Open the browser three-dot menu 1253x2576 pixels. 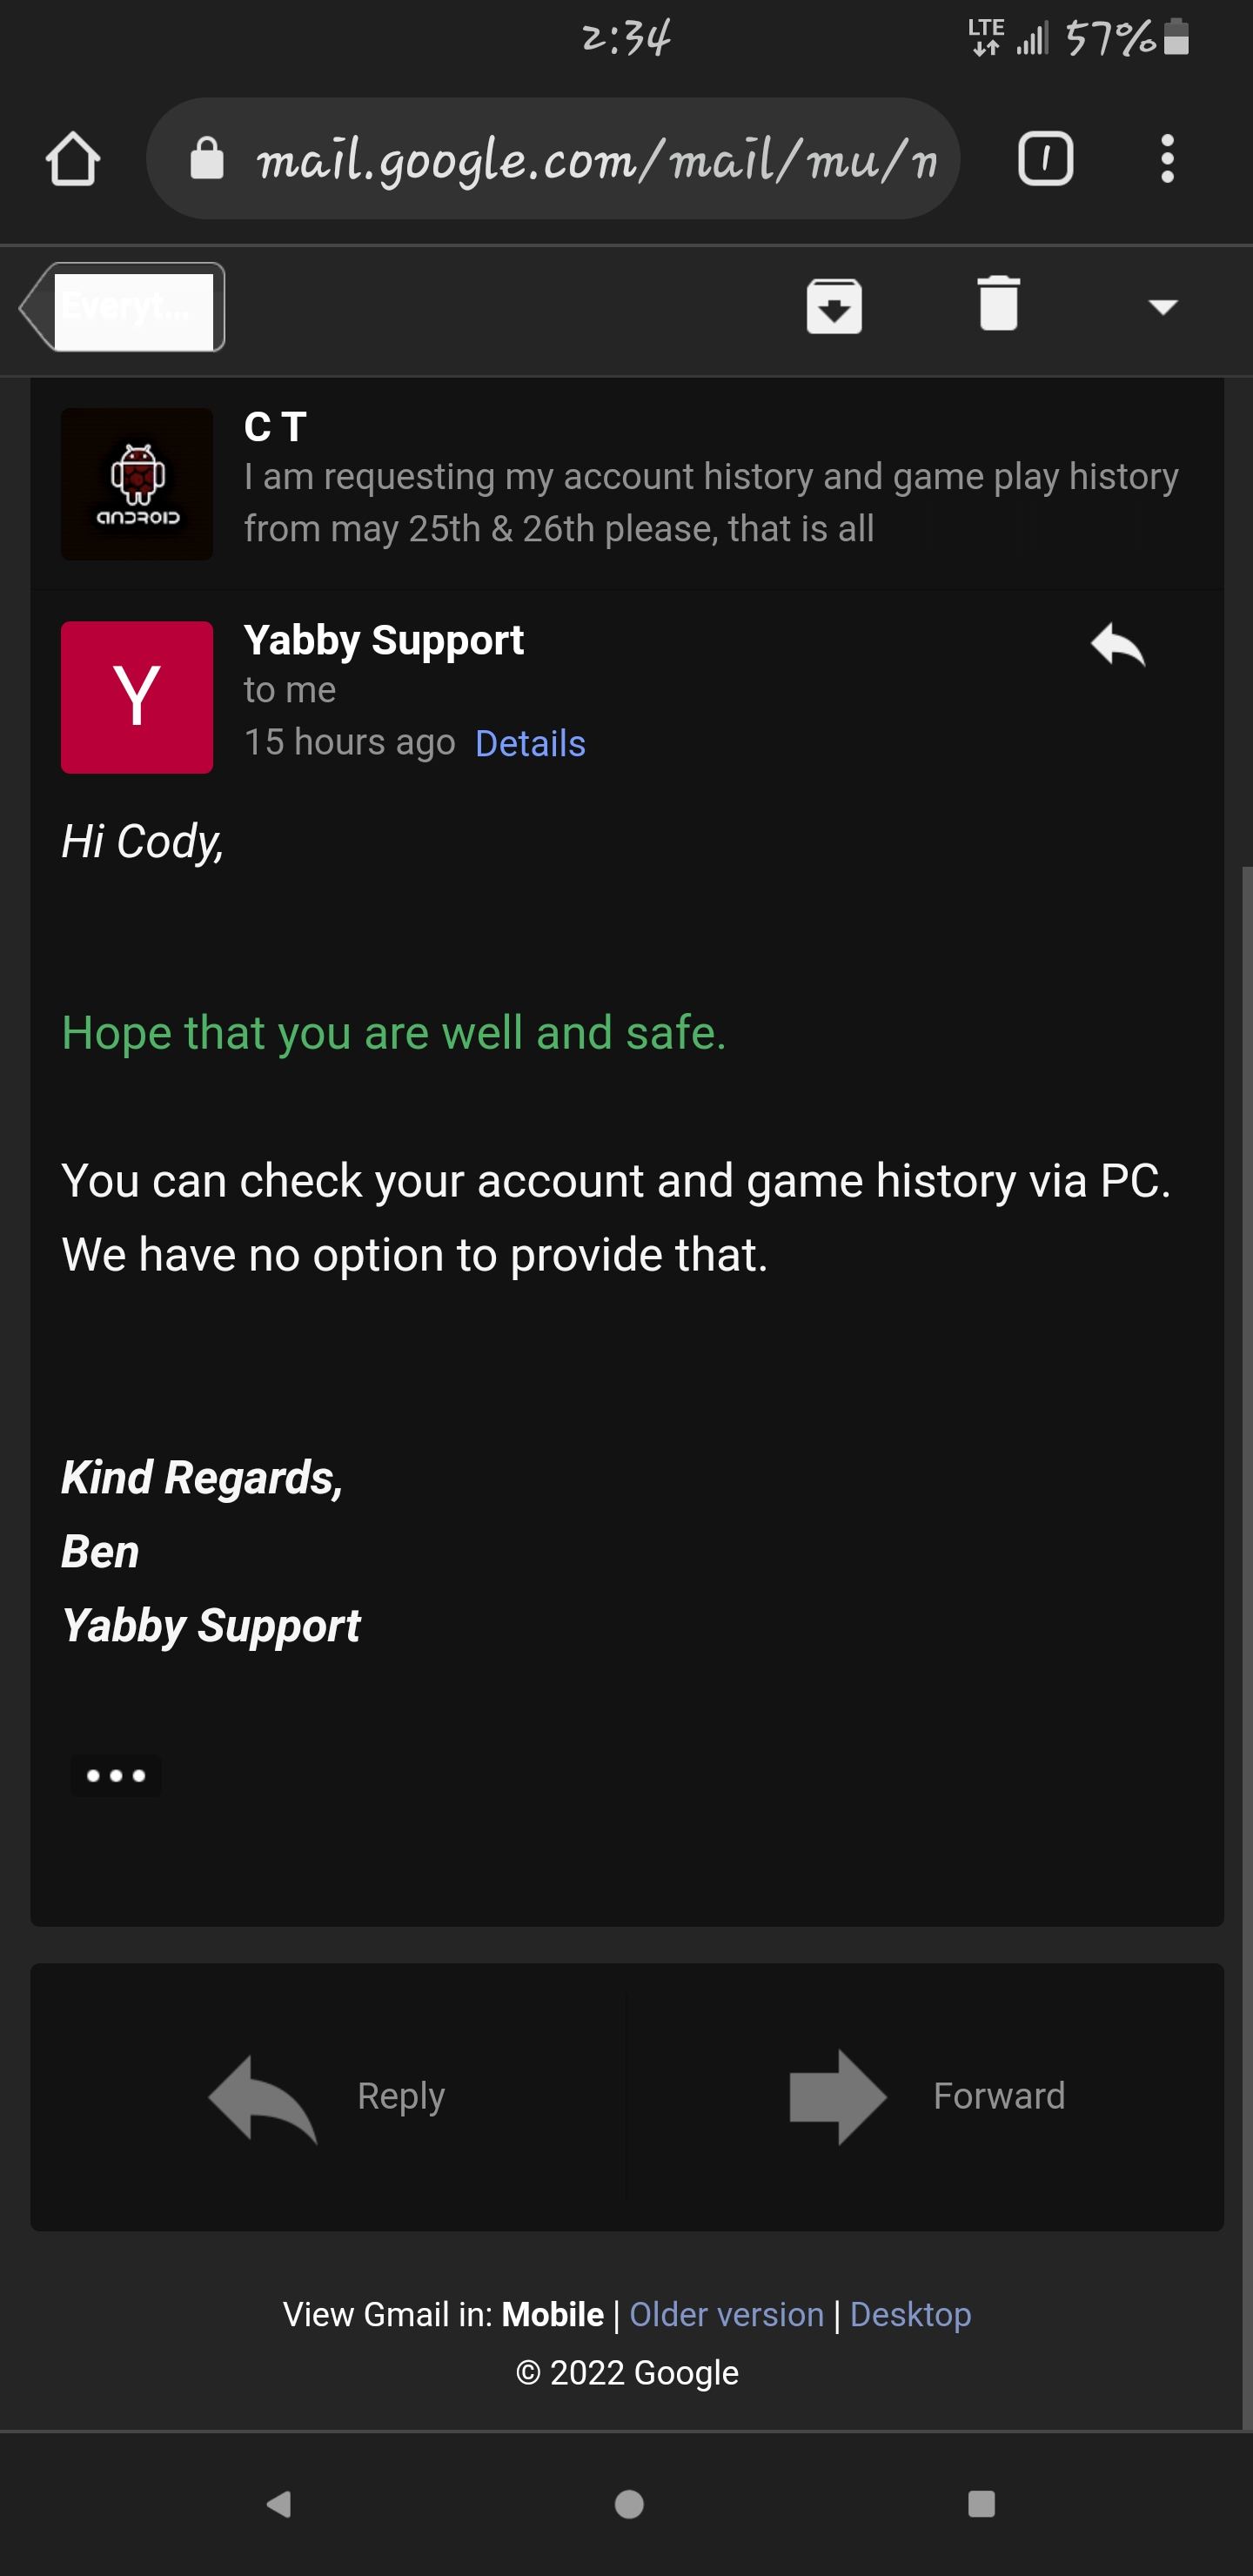point(1166,159)
